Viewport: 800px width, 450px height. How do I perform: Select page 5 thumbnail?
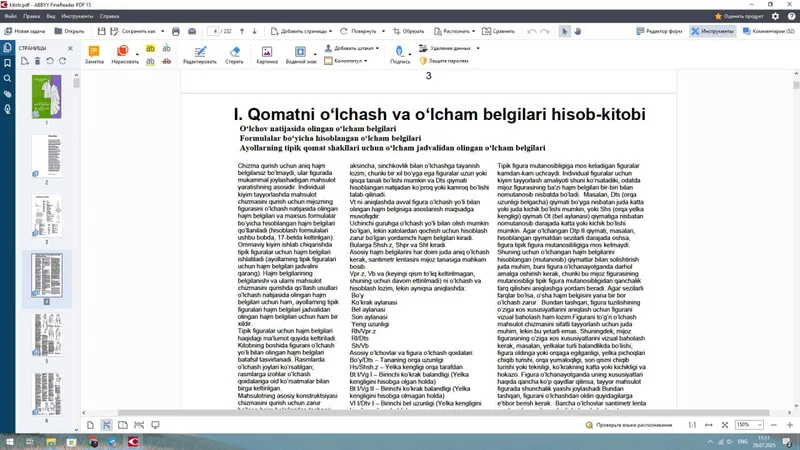[47, 335]
